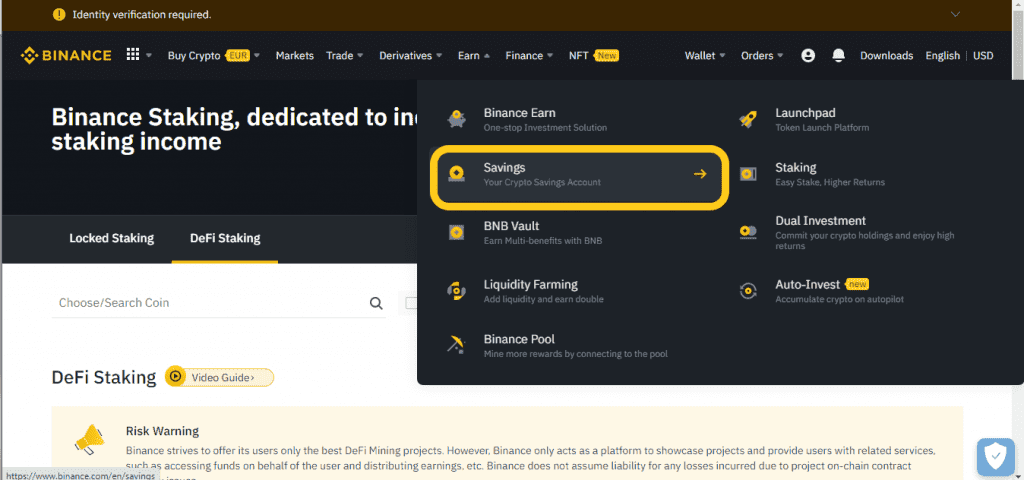
Task: Click the Risk Warning megaphone icon
Action: (x=89, y=439)
